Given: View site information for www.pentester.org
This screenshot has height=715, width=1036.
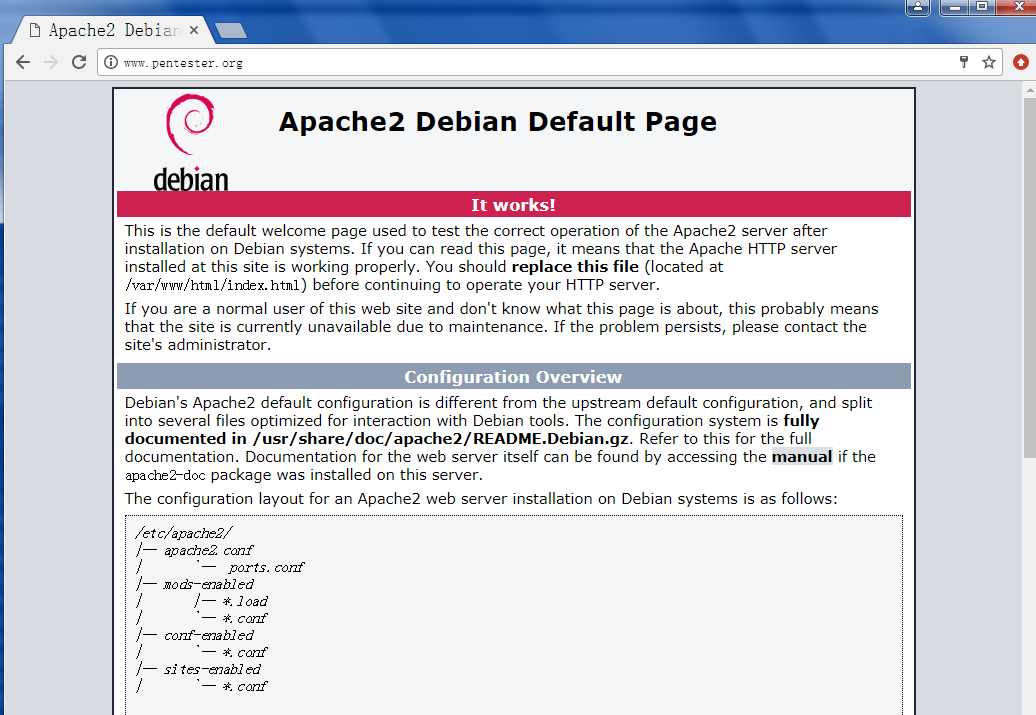Looking at the screenshot, I should click(111, 62).
